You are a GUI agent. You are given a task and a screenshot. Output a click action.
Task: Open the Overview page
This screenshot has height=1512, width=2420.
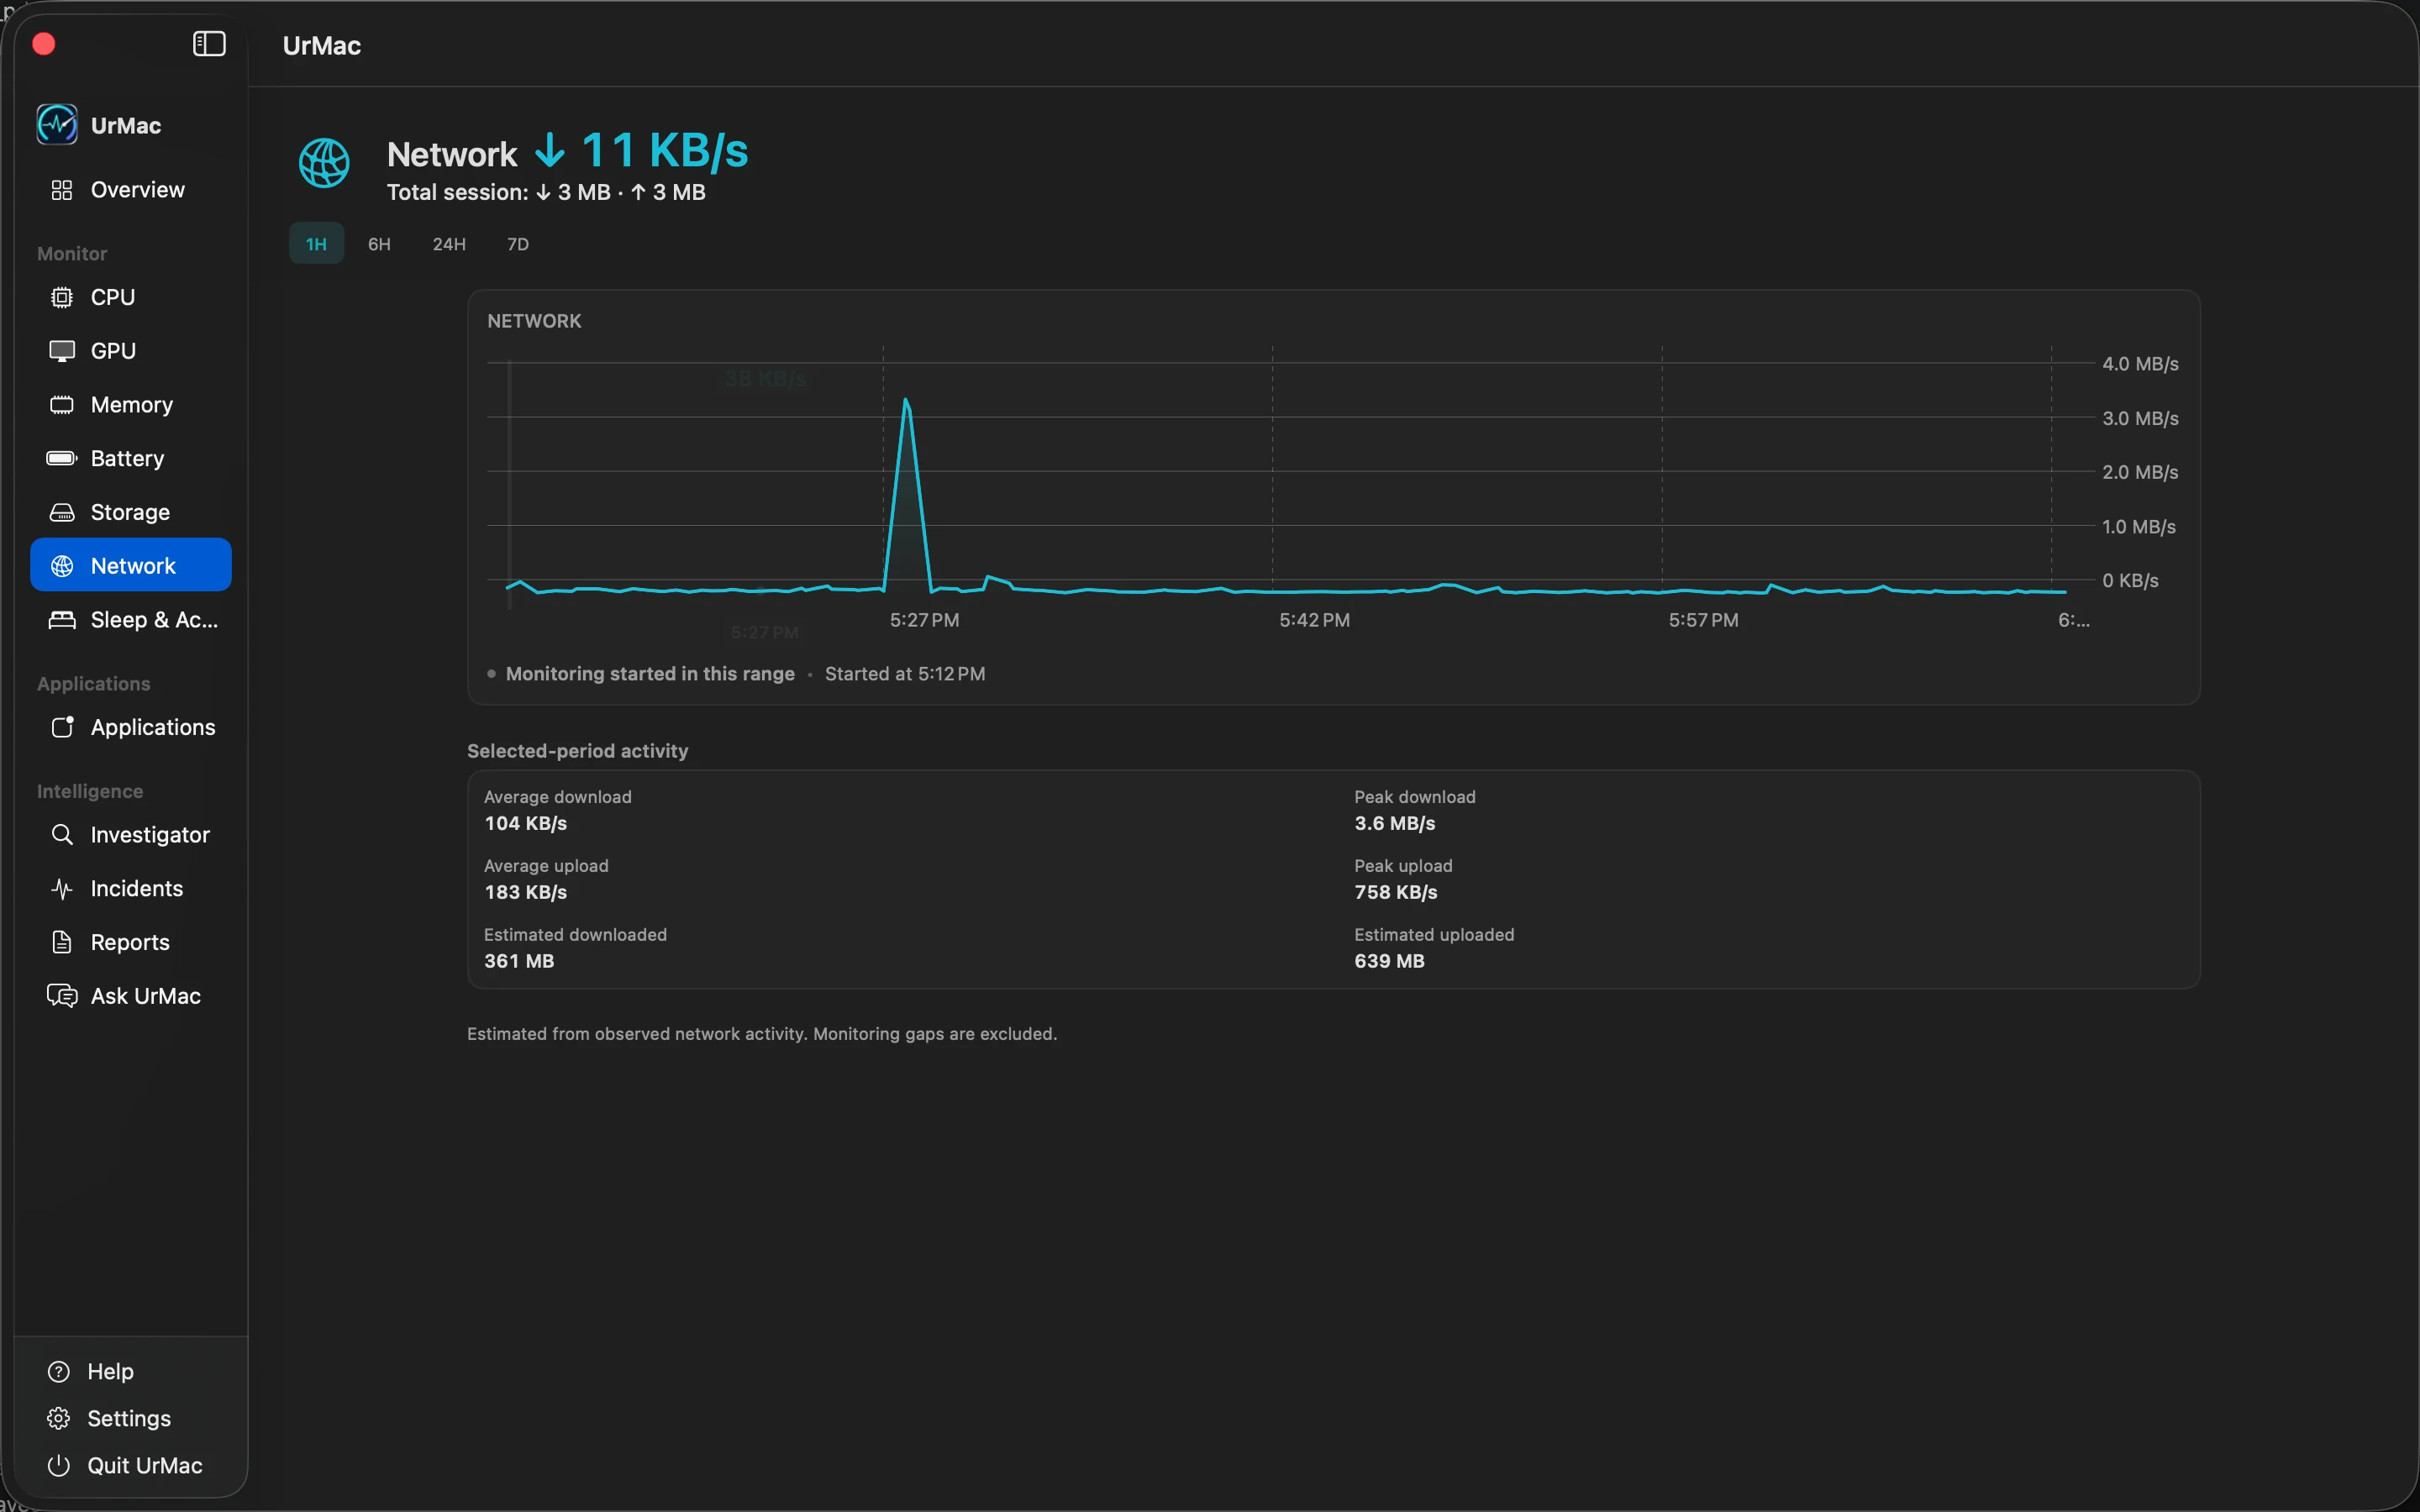(131, 190)
